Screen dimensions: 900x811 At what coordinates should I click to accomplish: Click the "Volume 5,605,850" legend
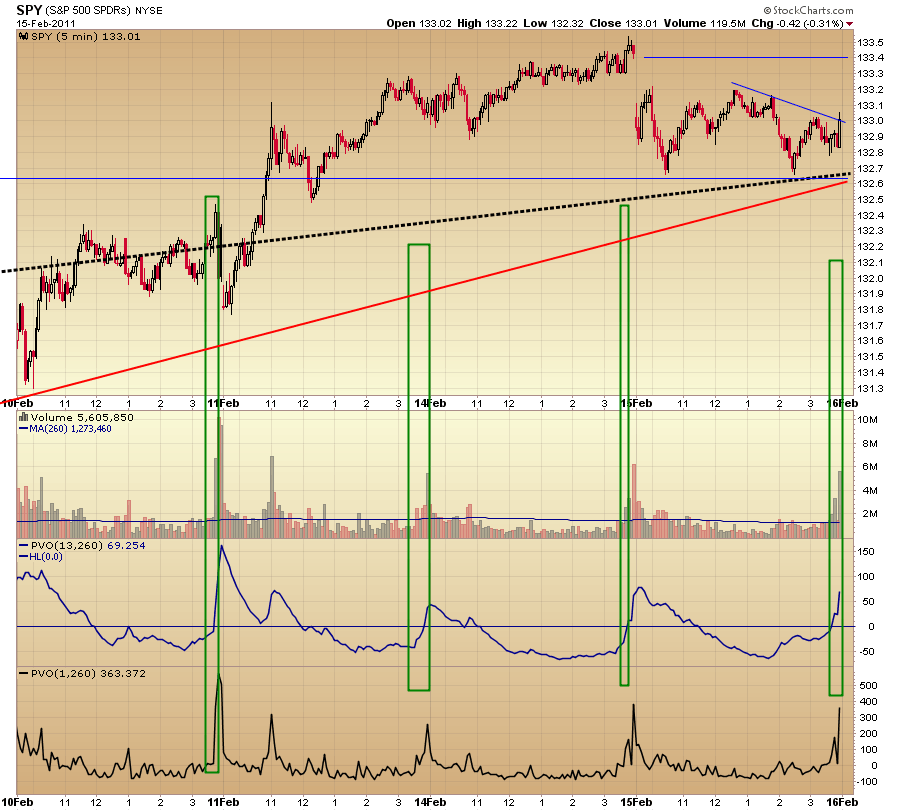[82, 417]
